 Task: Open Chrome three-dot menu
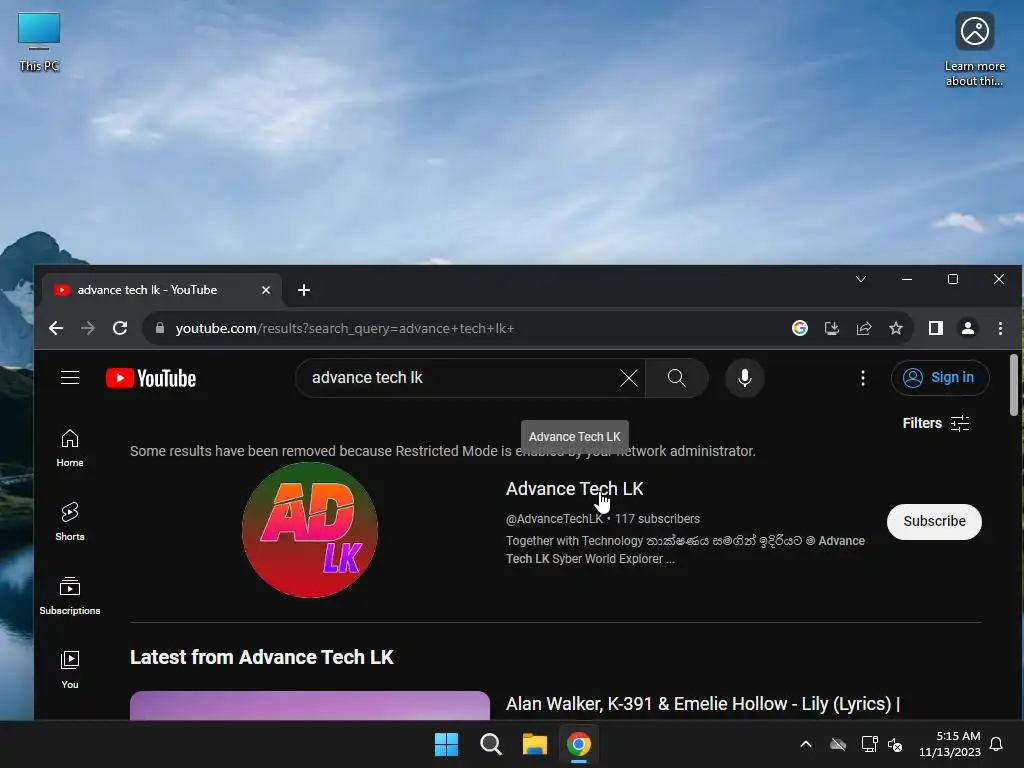1000,328
